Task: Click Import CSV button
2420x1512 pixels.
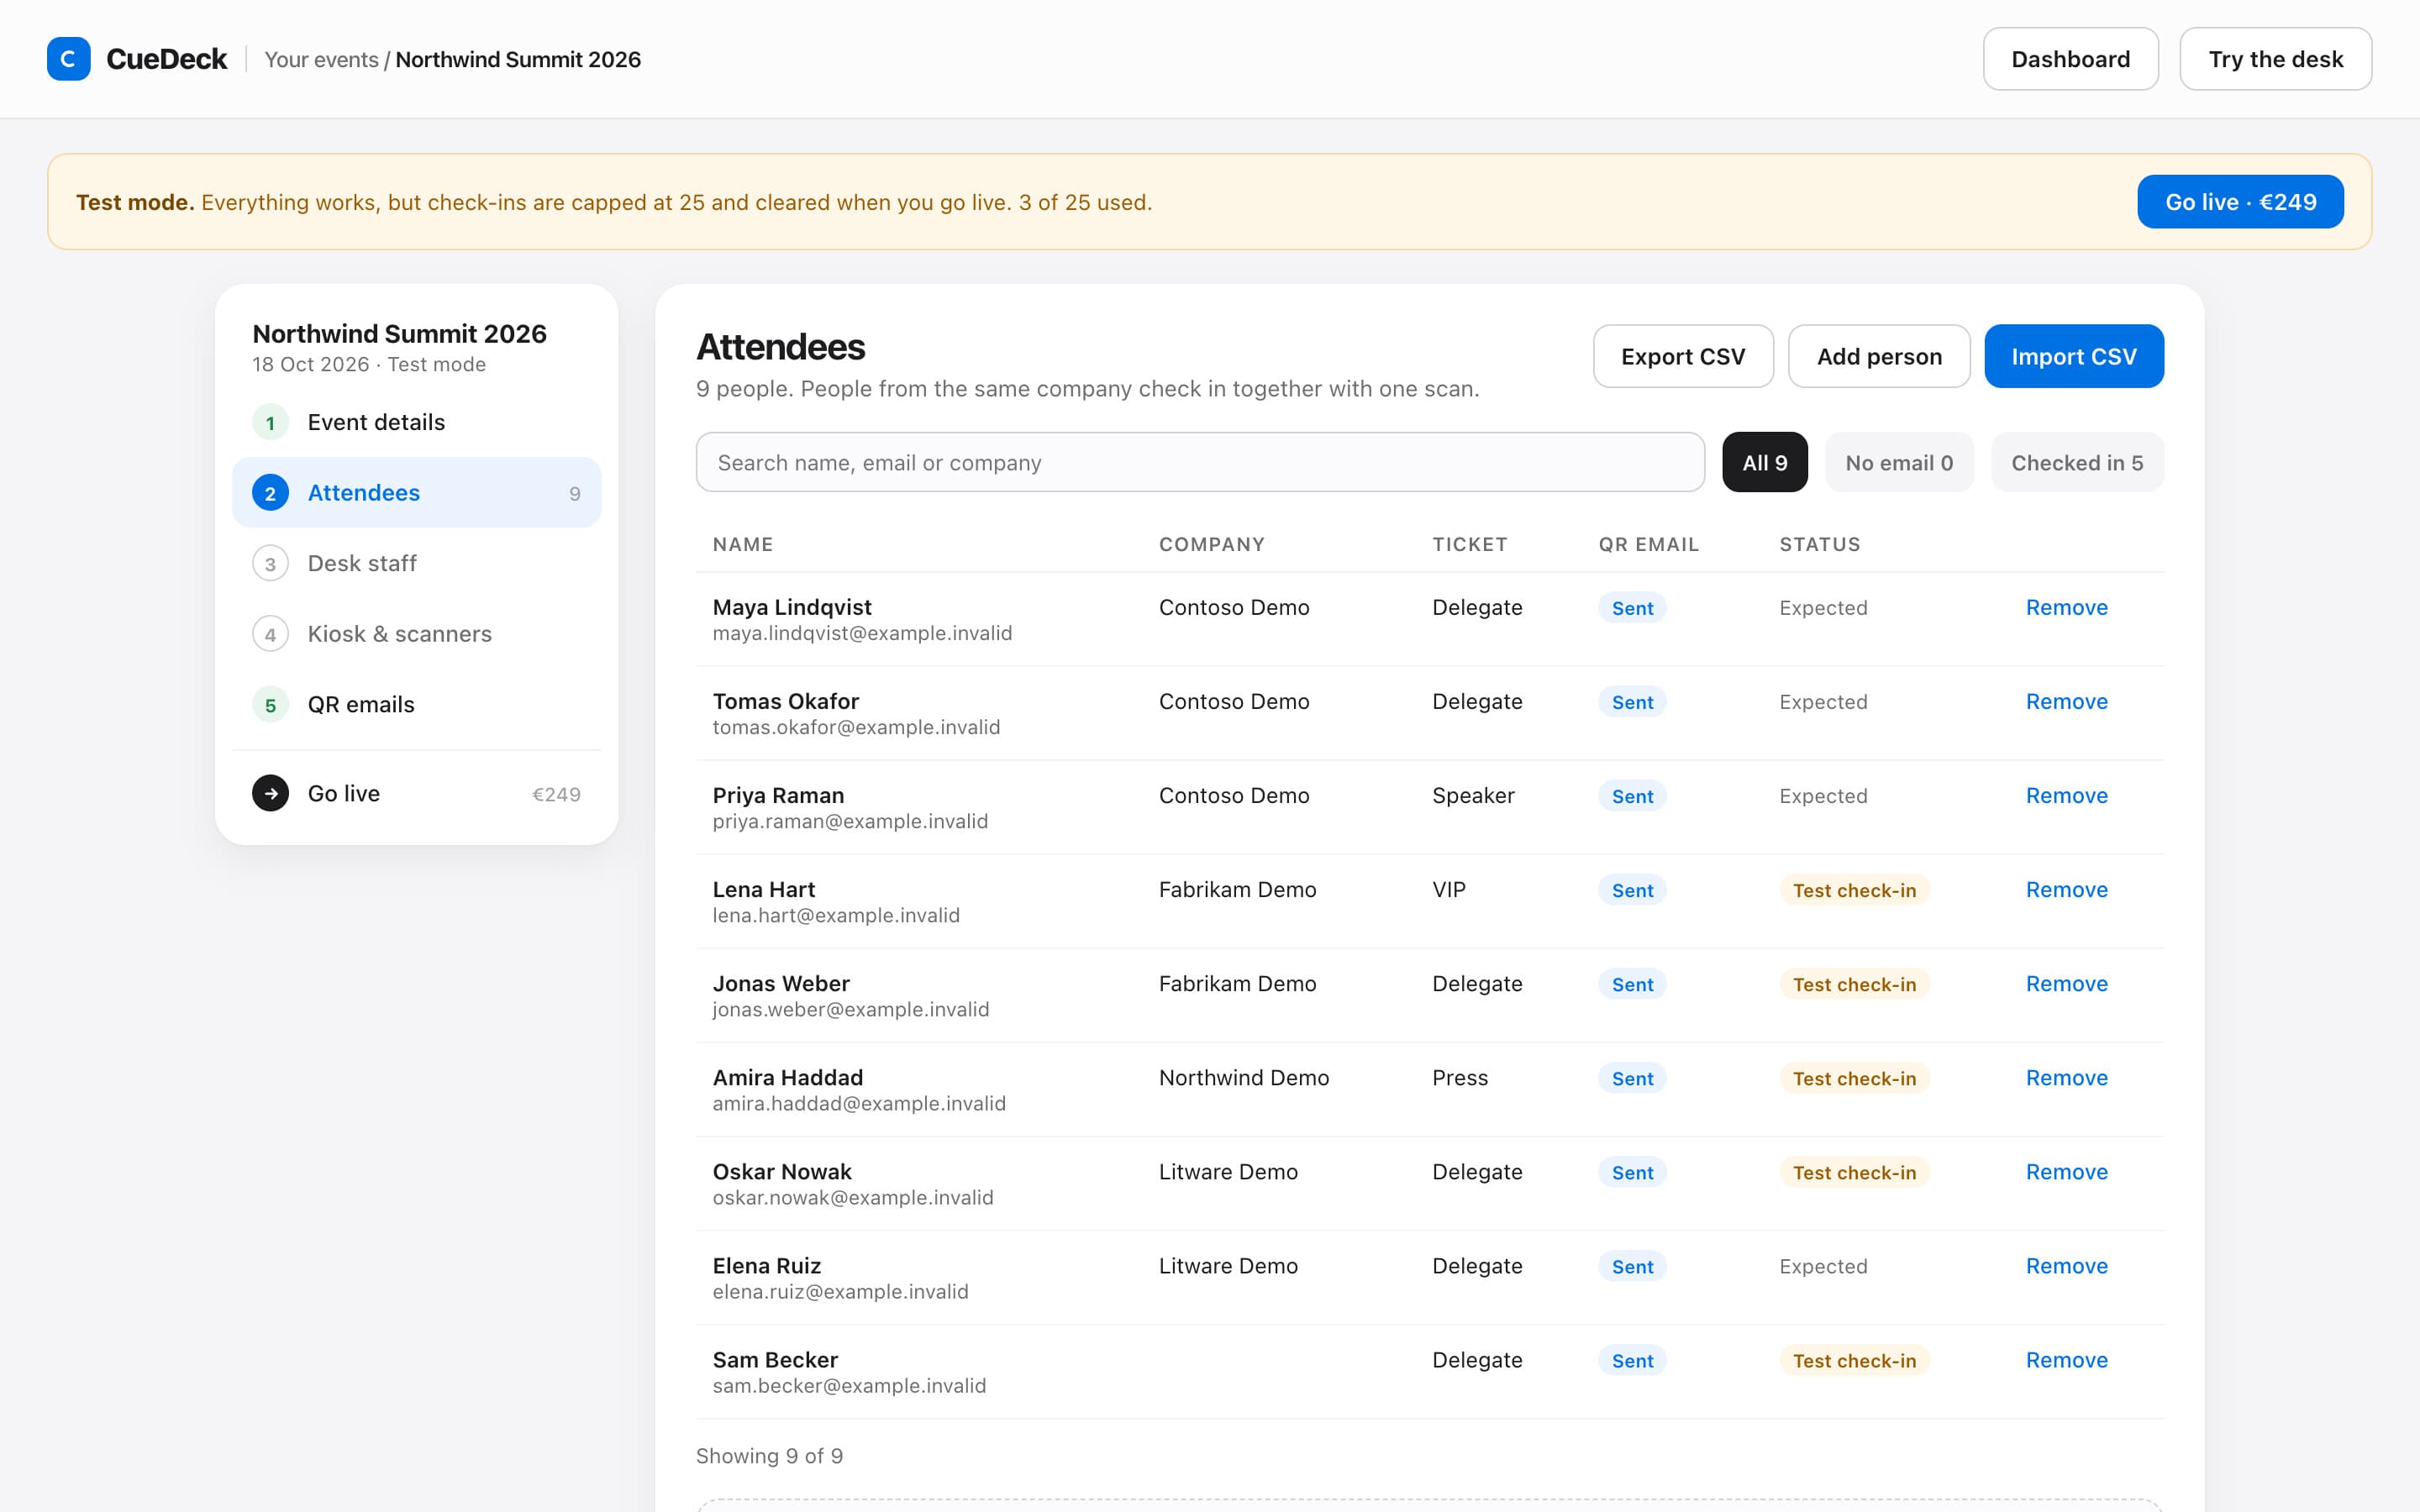Action: 2074,356
